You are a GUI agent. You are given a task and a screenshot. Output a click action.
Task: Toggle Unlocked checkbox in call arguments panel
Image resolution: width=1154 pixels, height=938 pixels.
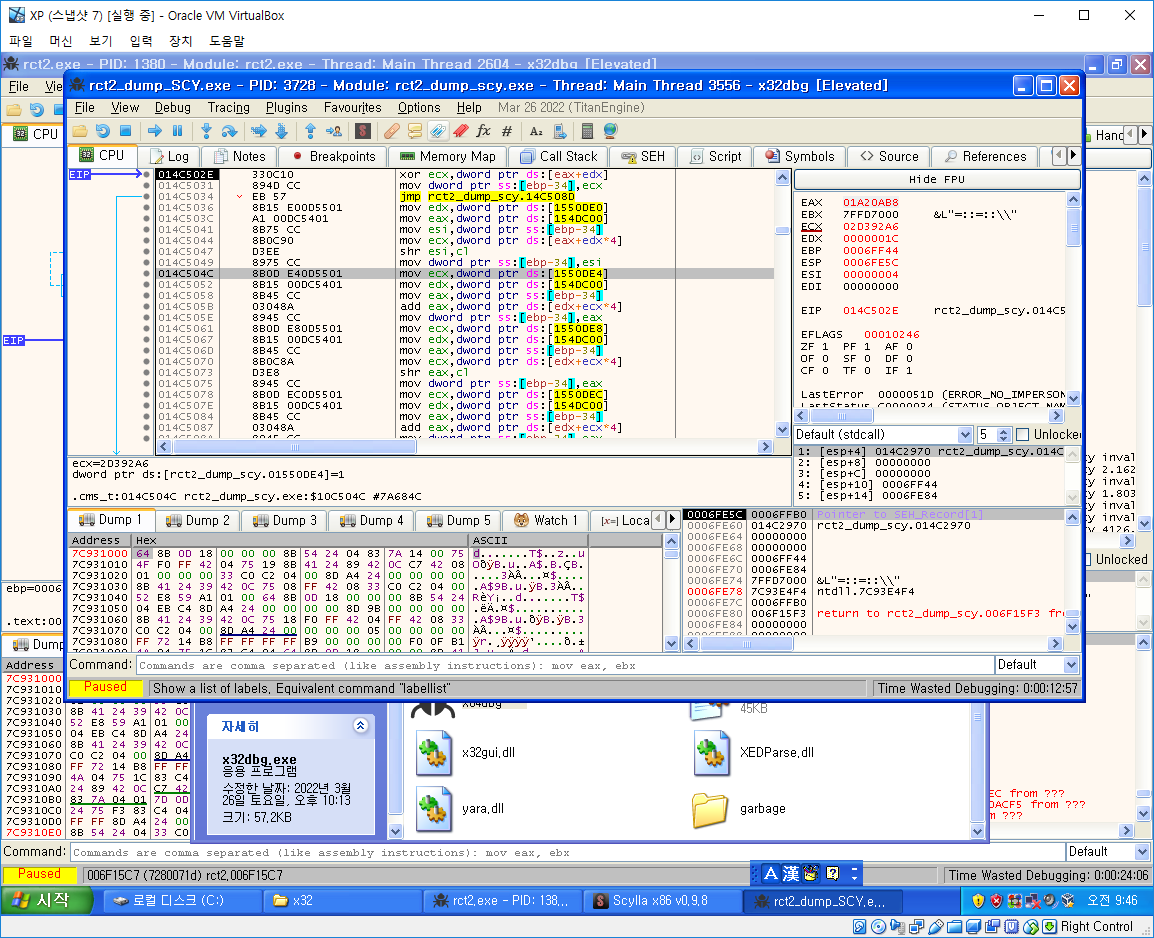(x=1022, y=434)
